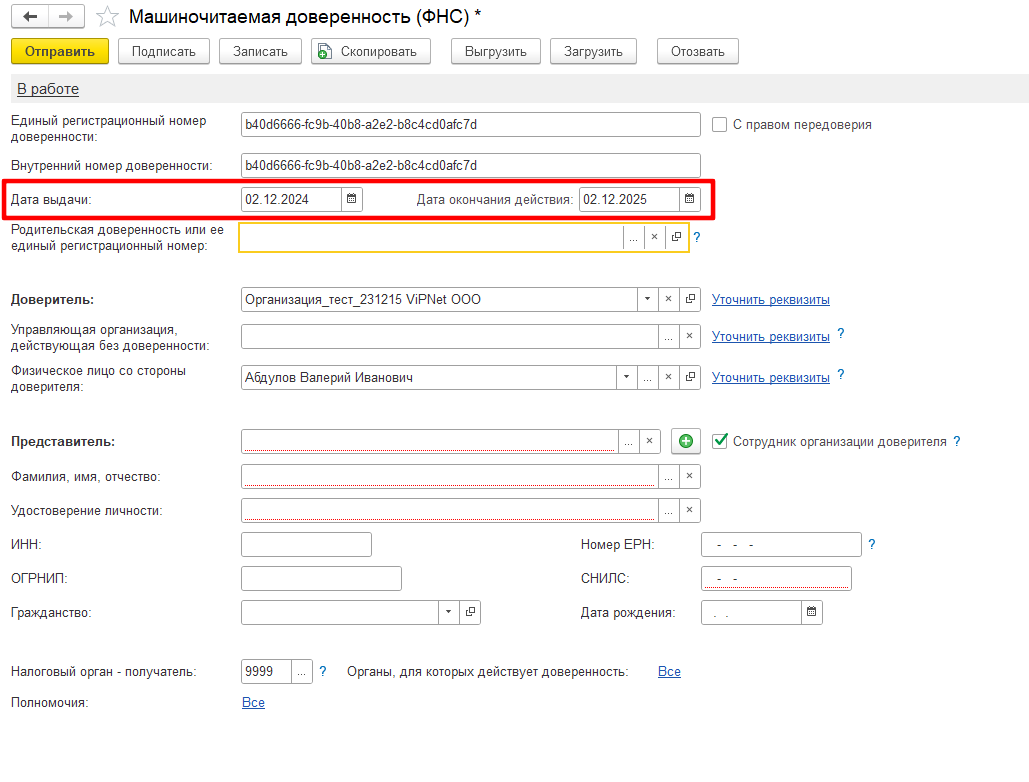Enable С правом передоверия checkbox
The height and width of the screenshot is (782, 1029).
719,125
